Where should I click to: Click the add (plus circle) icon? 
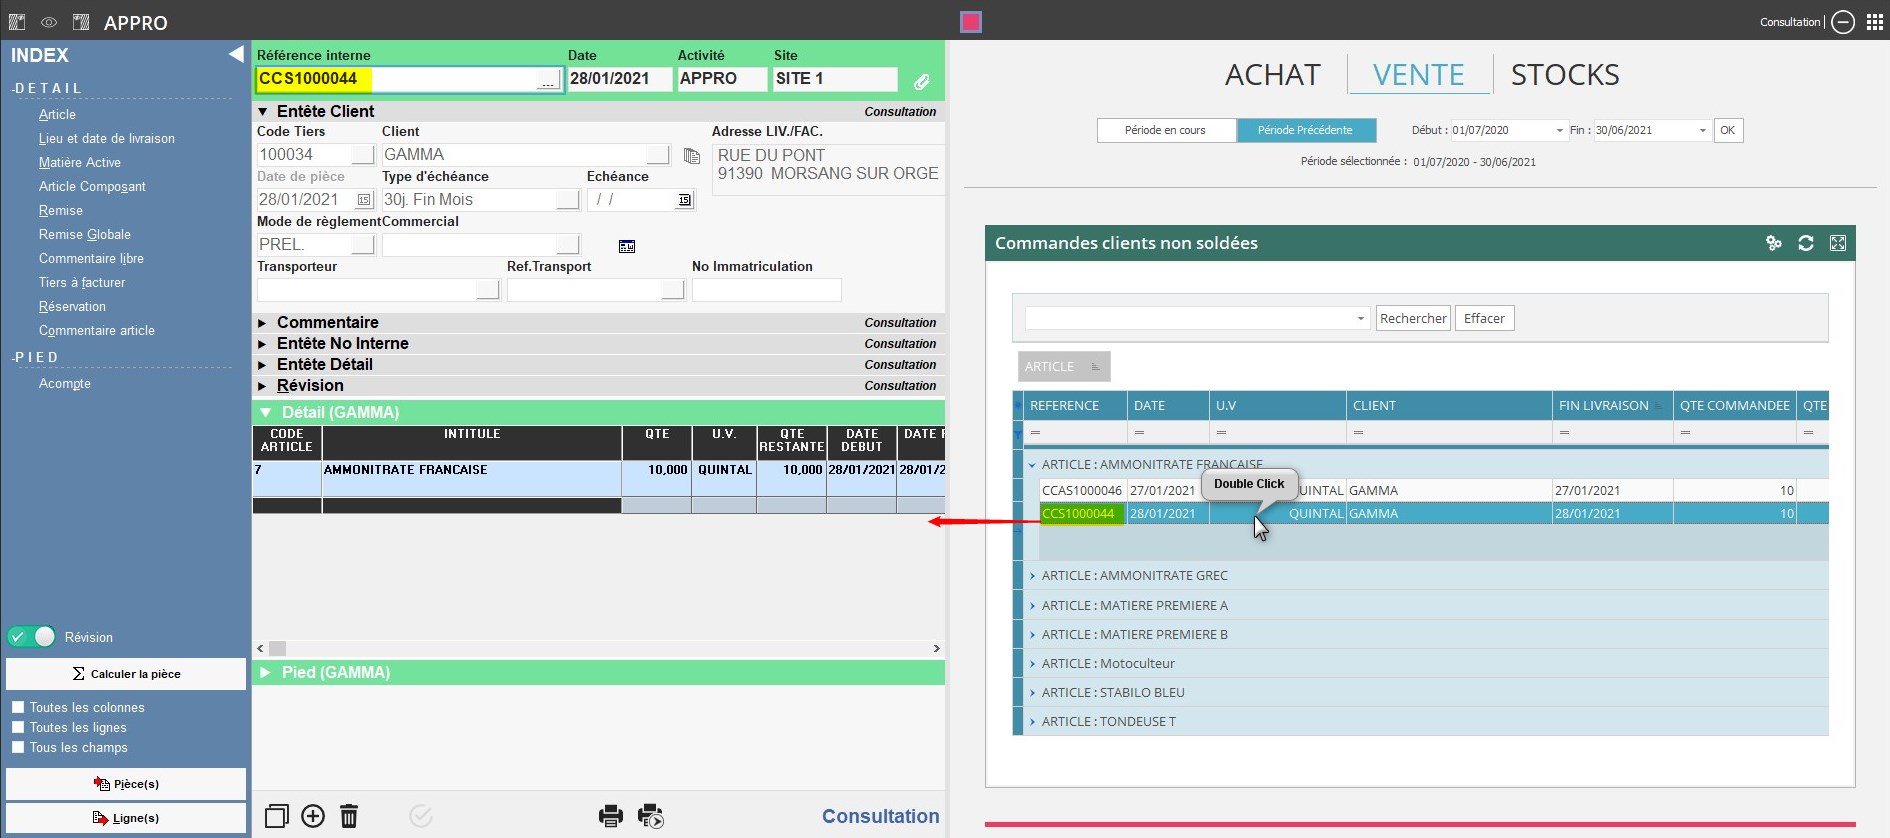click(x=313, y=816)
